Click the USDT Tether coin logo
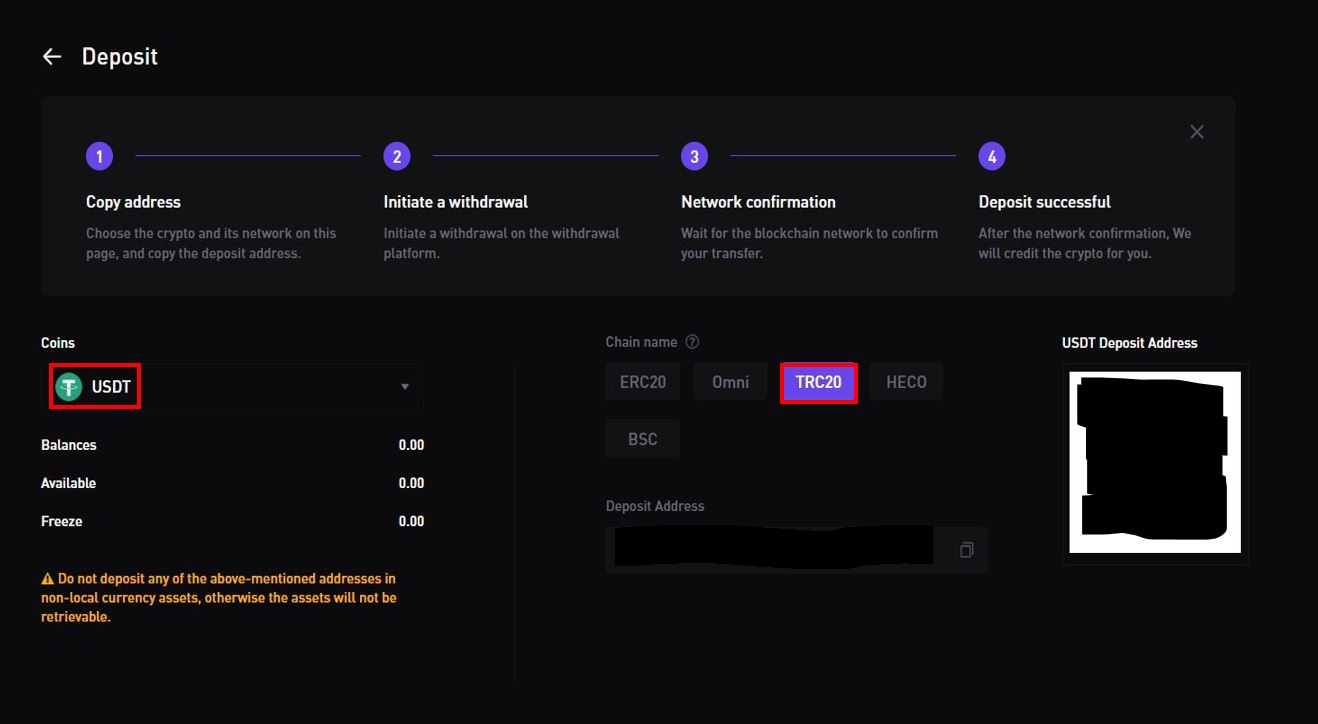The width and height of the screenshot is (1318, 724). [69, 387]
